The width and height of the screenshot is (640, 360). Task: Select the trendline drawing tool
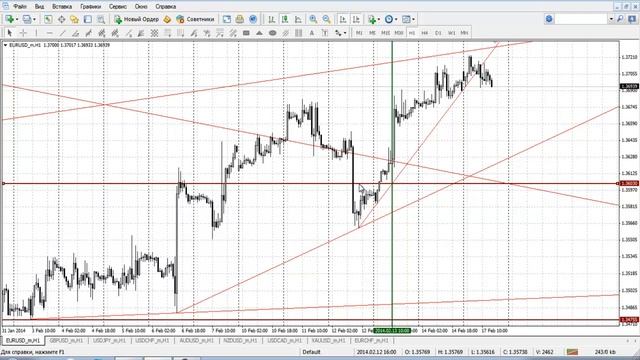point(62,33)
